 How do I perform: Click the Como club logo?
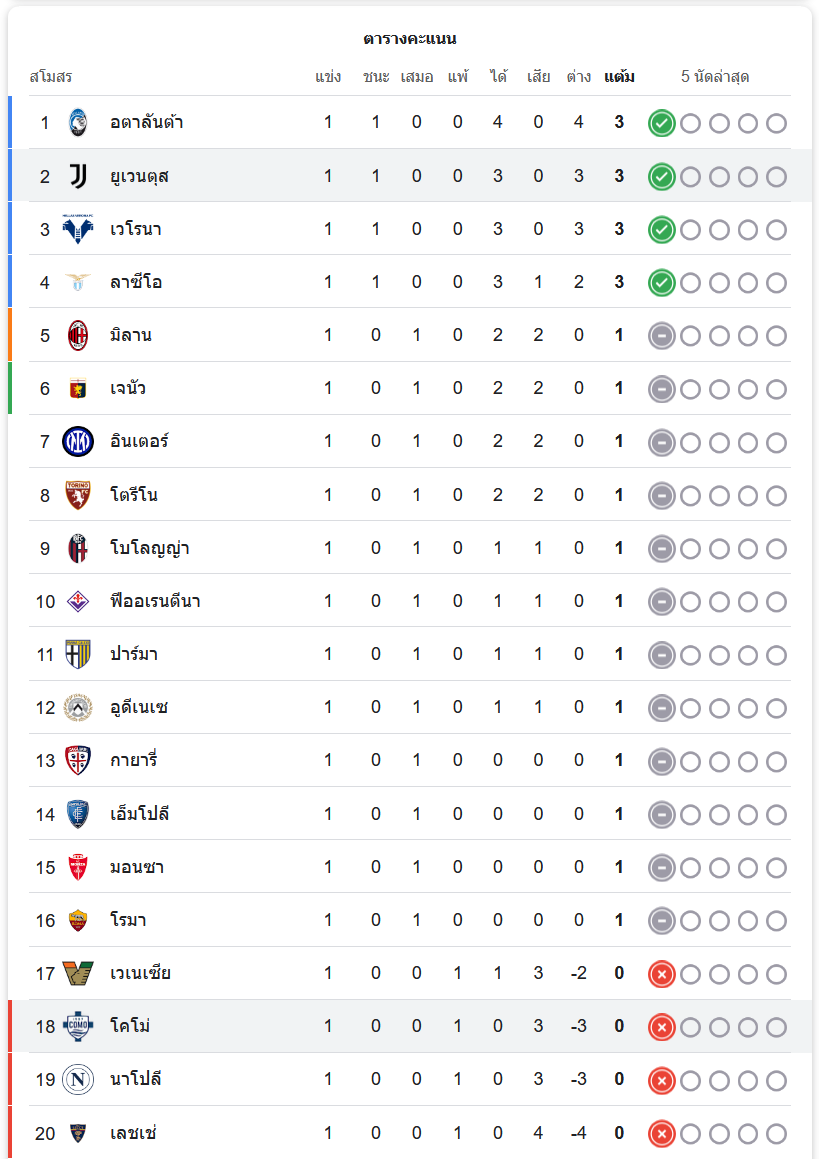78,1026
